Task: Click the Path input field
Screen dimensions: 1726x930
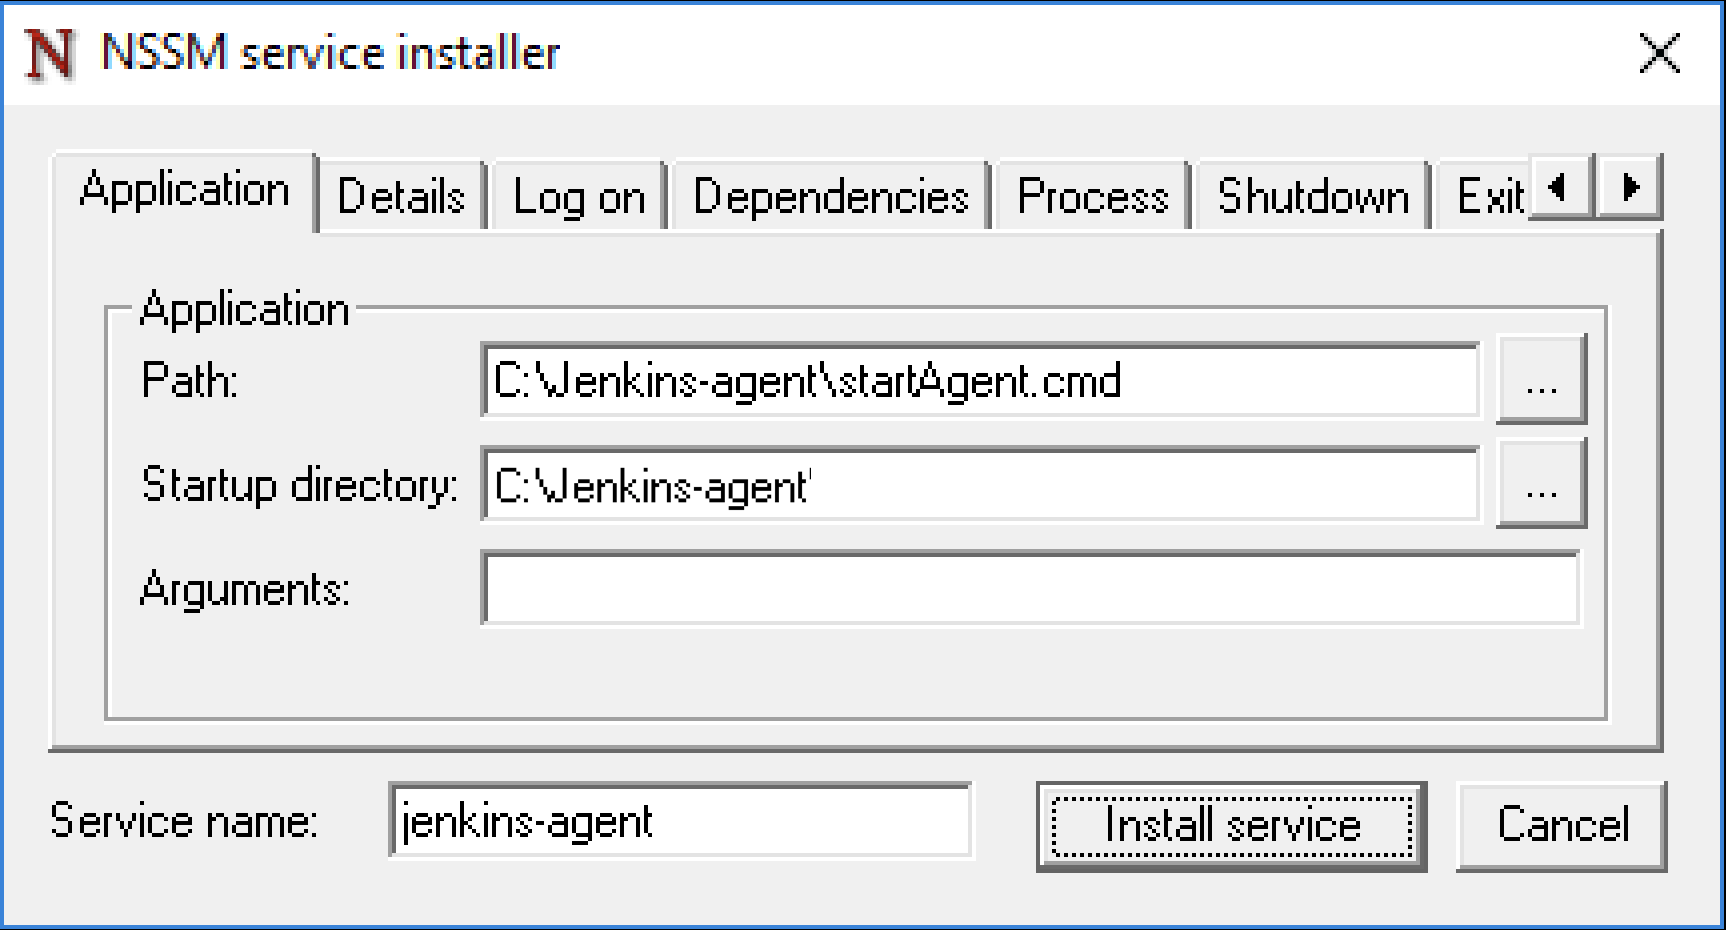Action: (978, 381)
